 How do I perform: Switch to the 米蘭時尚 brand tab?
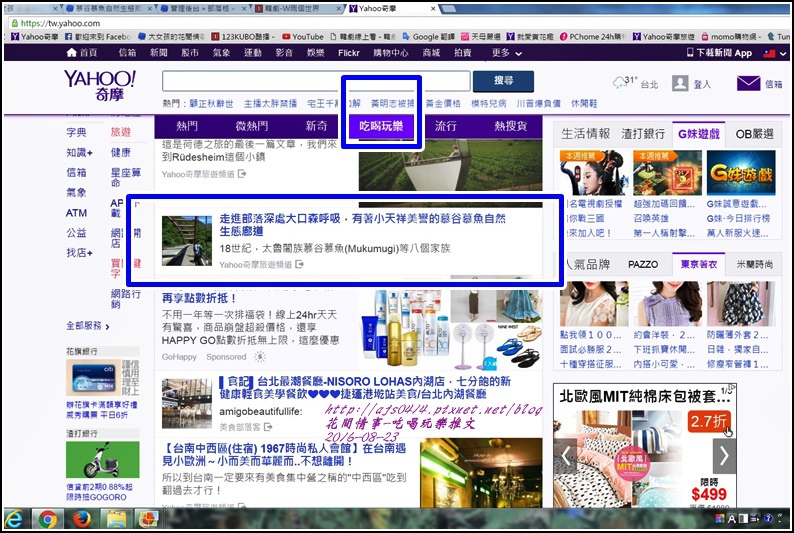click(754, 264)
